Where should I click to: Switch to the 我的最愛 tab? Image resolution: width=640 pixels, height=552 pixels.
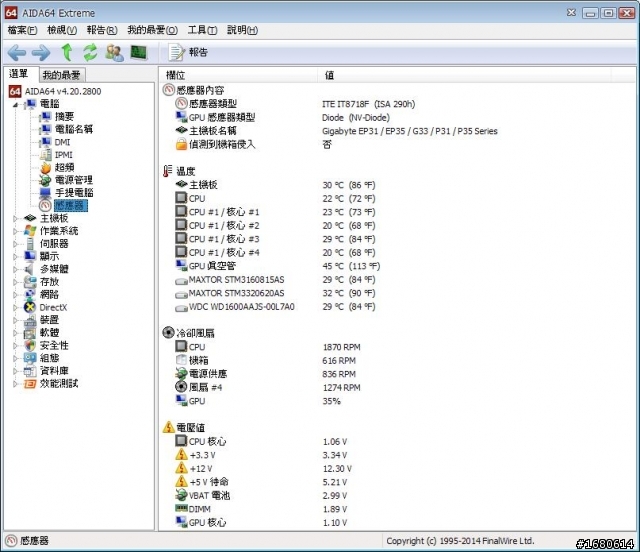coord(62,75)
